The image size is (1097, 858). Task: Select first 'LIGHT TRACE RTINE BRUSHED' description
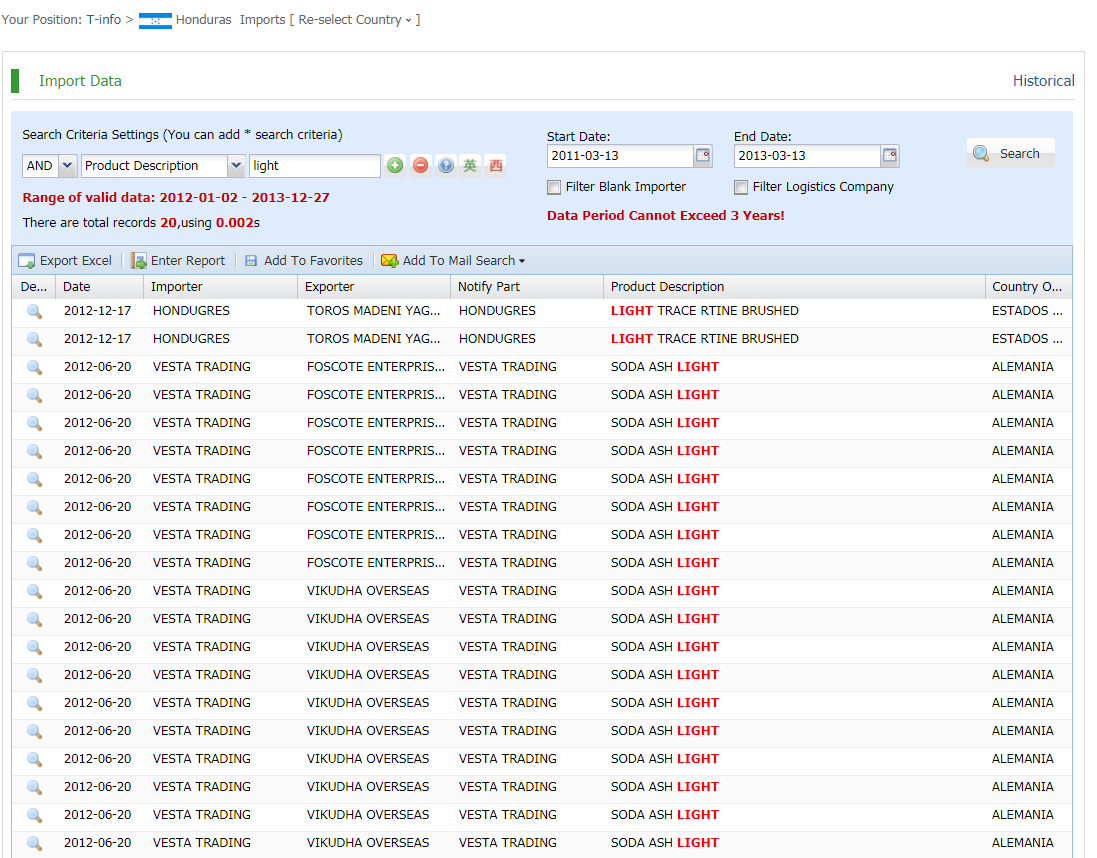[705, 311]
